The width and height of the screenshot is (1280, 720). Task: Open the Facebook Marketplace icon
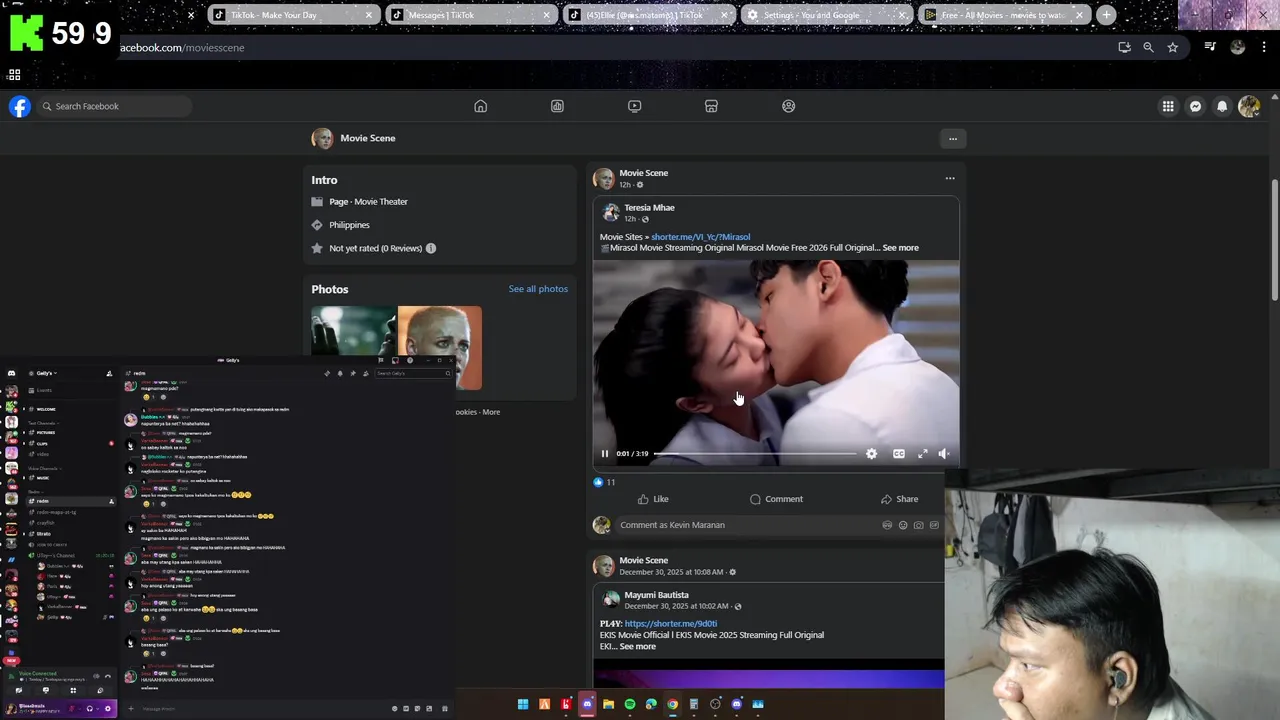click(x=711, y=106)
